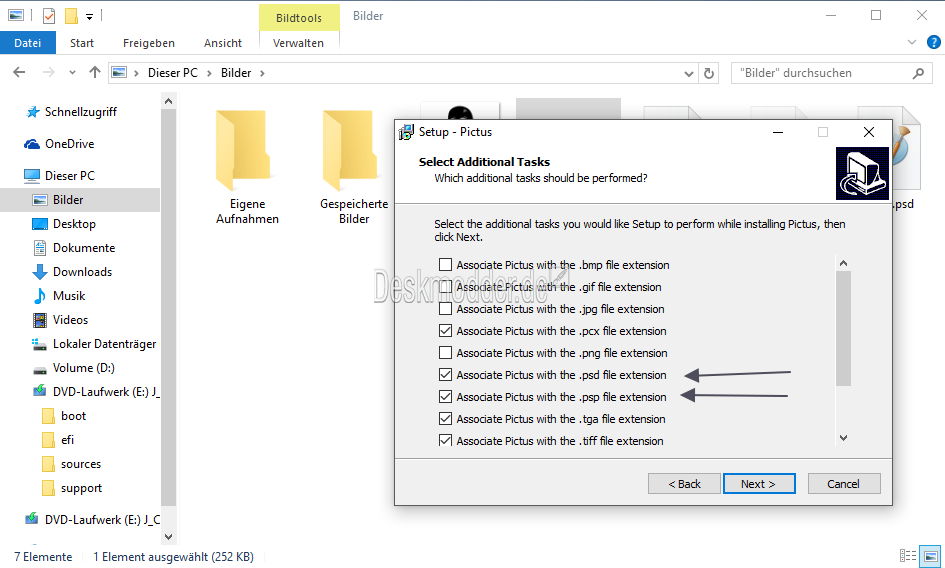Refresh the Bilder folder view

click(709, 74)
